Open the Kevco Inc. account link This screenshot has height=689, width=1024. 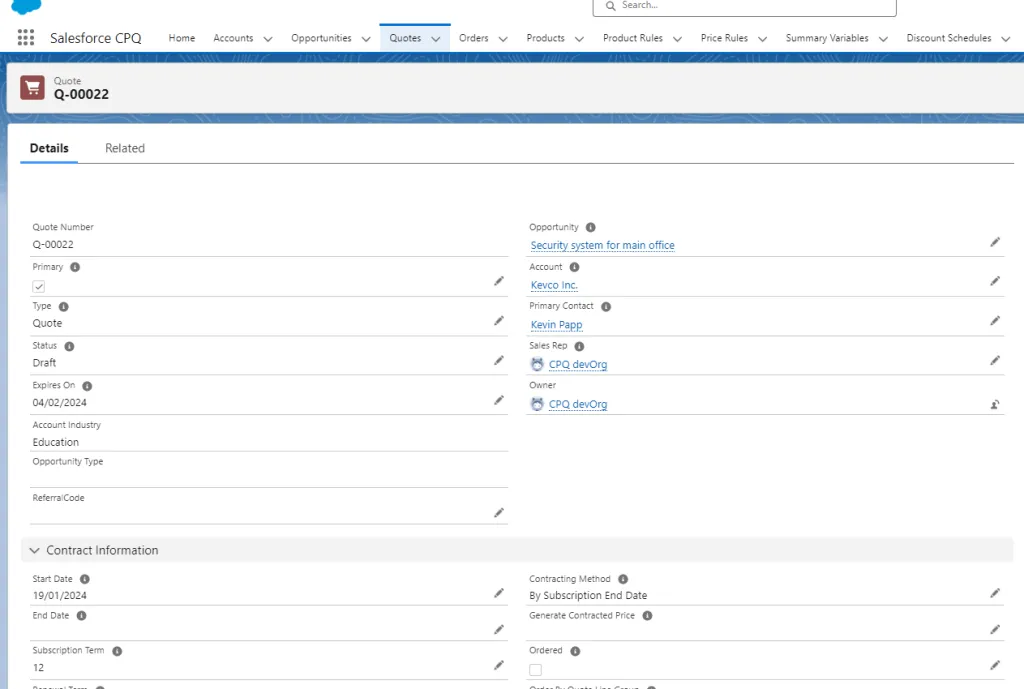pyautogui.click(x=554, y=285)
